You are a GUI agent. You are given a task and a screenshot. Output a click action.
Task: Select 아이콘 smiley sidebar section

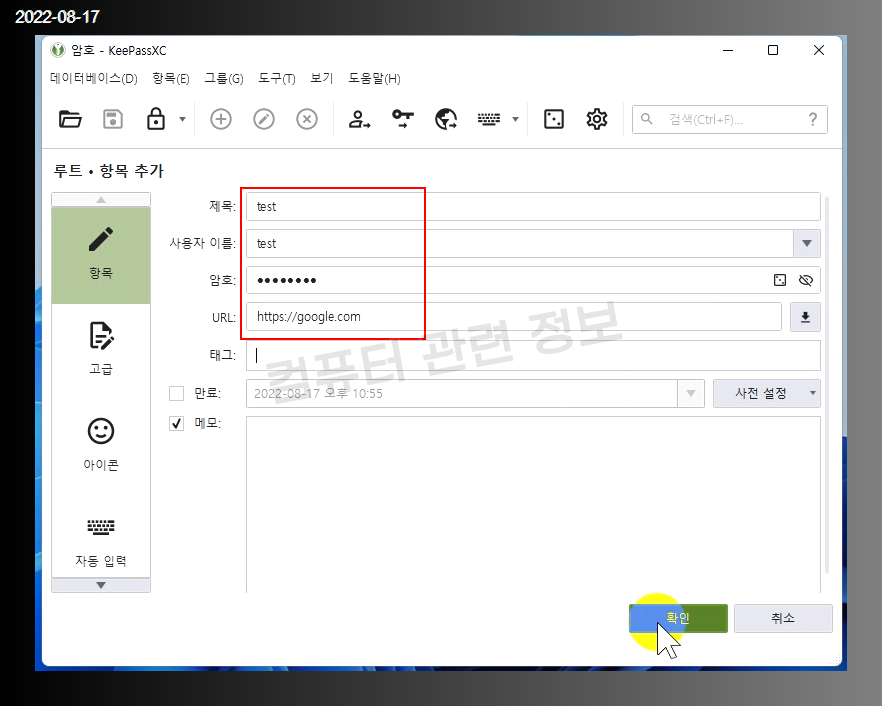[x=101, y=444]
